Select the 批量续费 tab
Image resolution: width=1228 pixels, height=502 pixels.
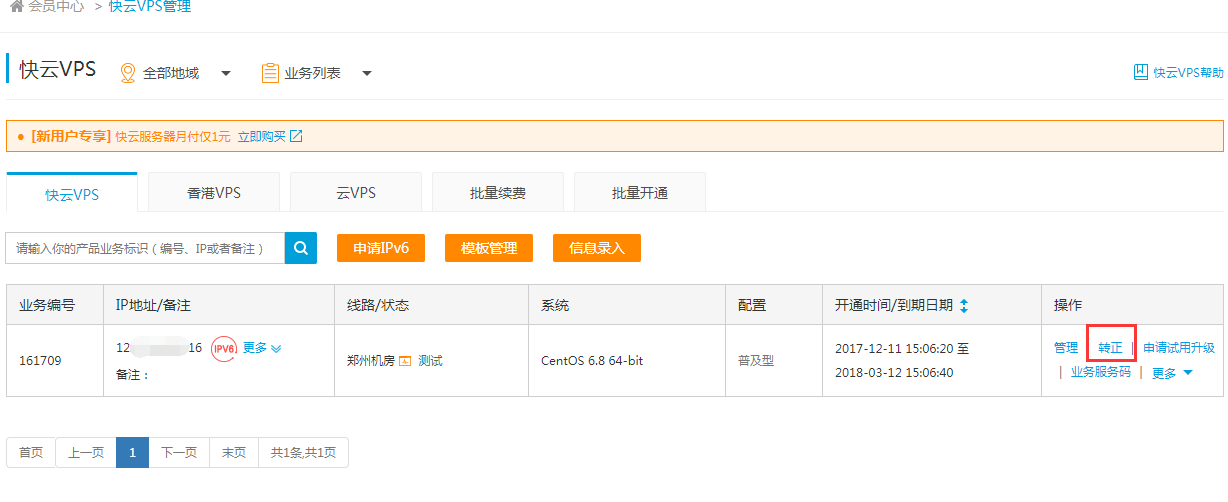(x=497, y=193)
